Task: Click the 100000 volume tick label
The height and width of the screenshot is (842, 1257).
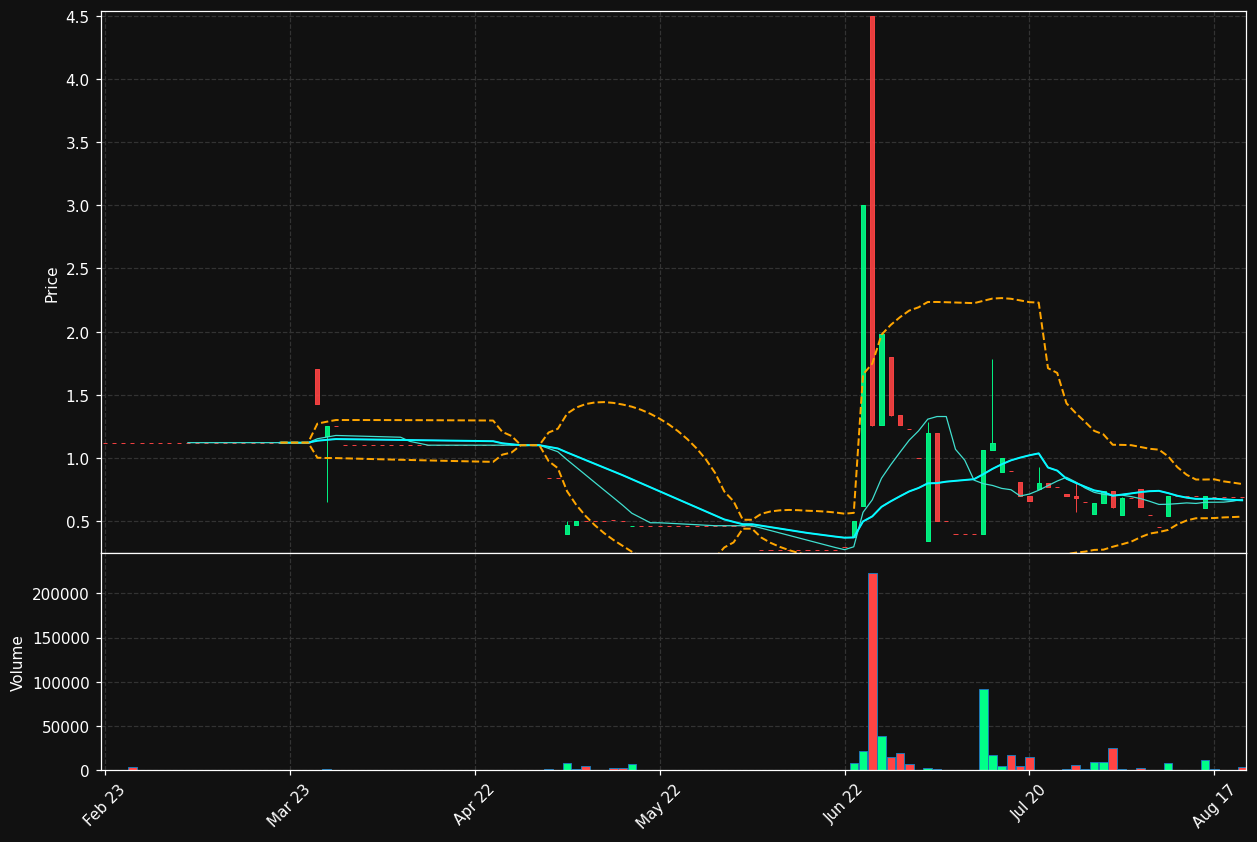Action: 62,683
